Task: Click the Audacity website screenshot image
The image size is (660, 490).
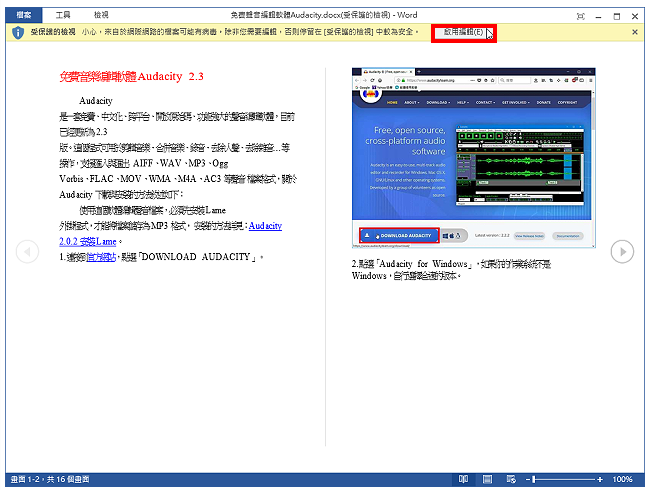Action: 474,157
